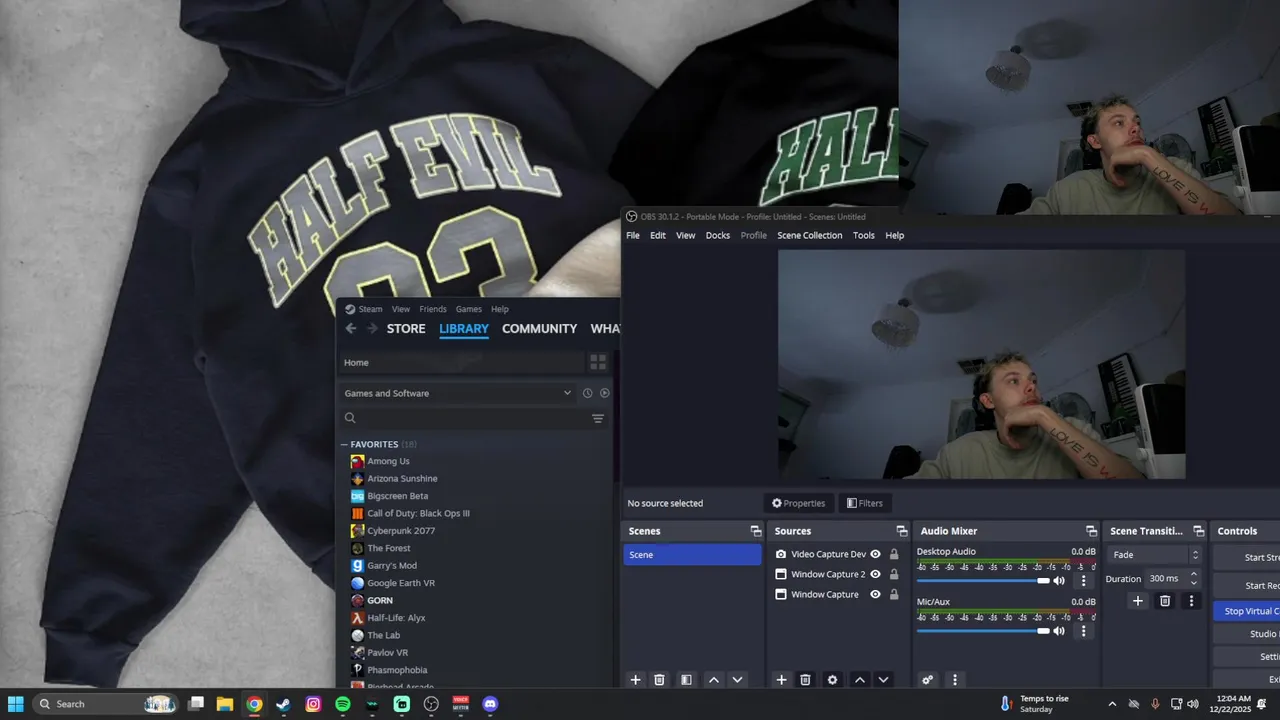
Task: Open Chrome from taskbar
Action: [x=255, y=704]
